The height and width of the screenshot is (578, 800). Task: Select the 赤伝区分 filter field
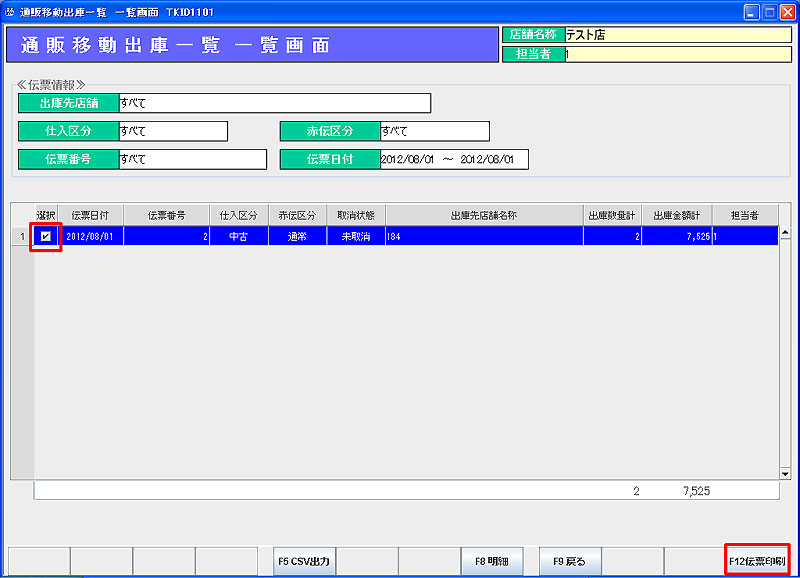[x=434, y=131]
